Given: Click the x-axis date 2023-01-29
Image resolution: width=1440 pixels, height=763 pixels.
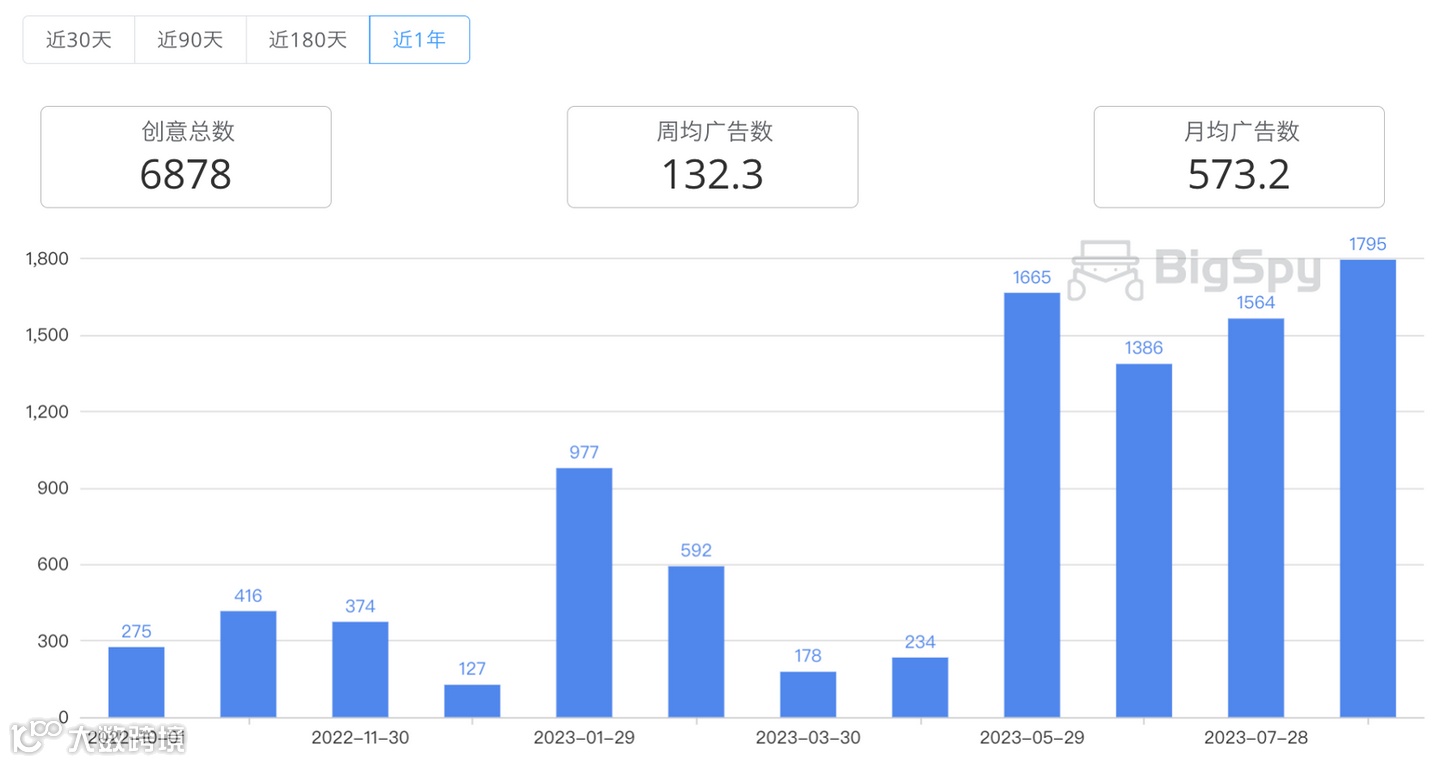Looking at the screenshot, I should point(584,738).
